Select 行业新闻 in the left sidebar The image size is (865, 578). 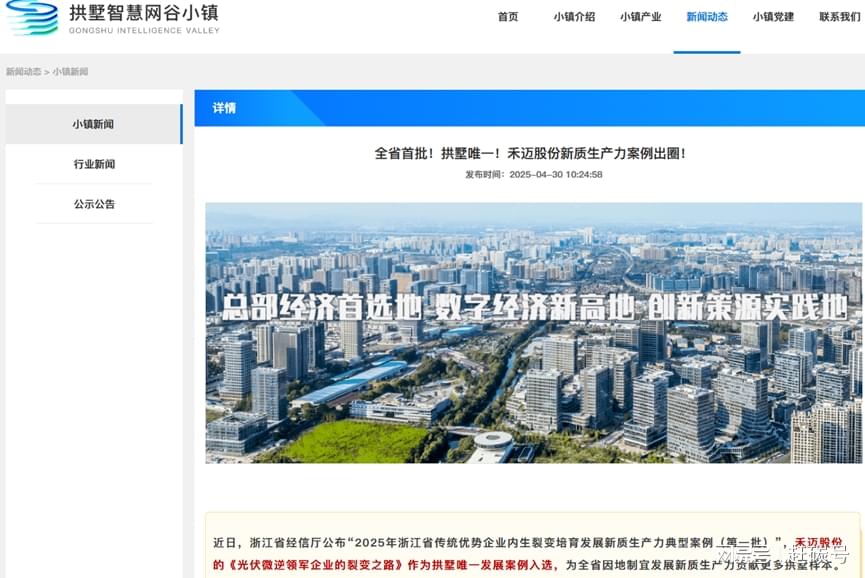pyautogui.click(x=94, y=164)
